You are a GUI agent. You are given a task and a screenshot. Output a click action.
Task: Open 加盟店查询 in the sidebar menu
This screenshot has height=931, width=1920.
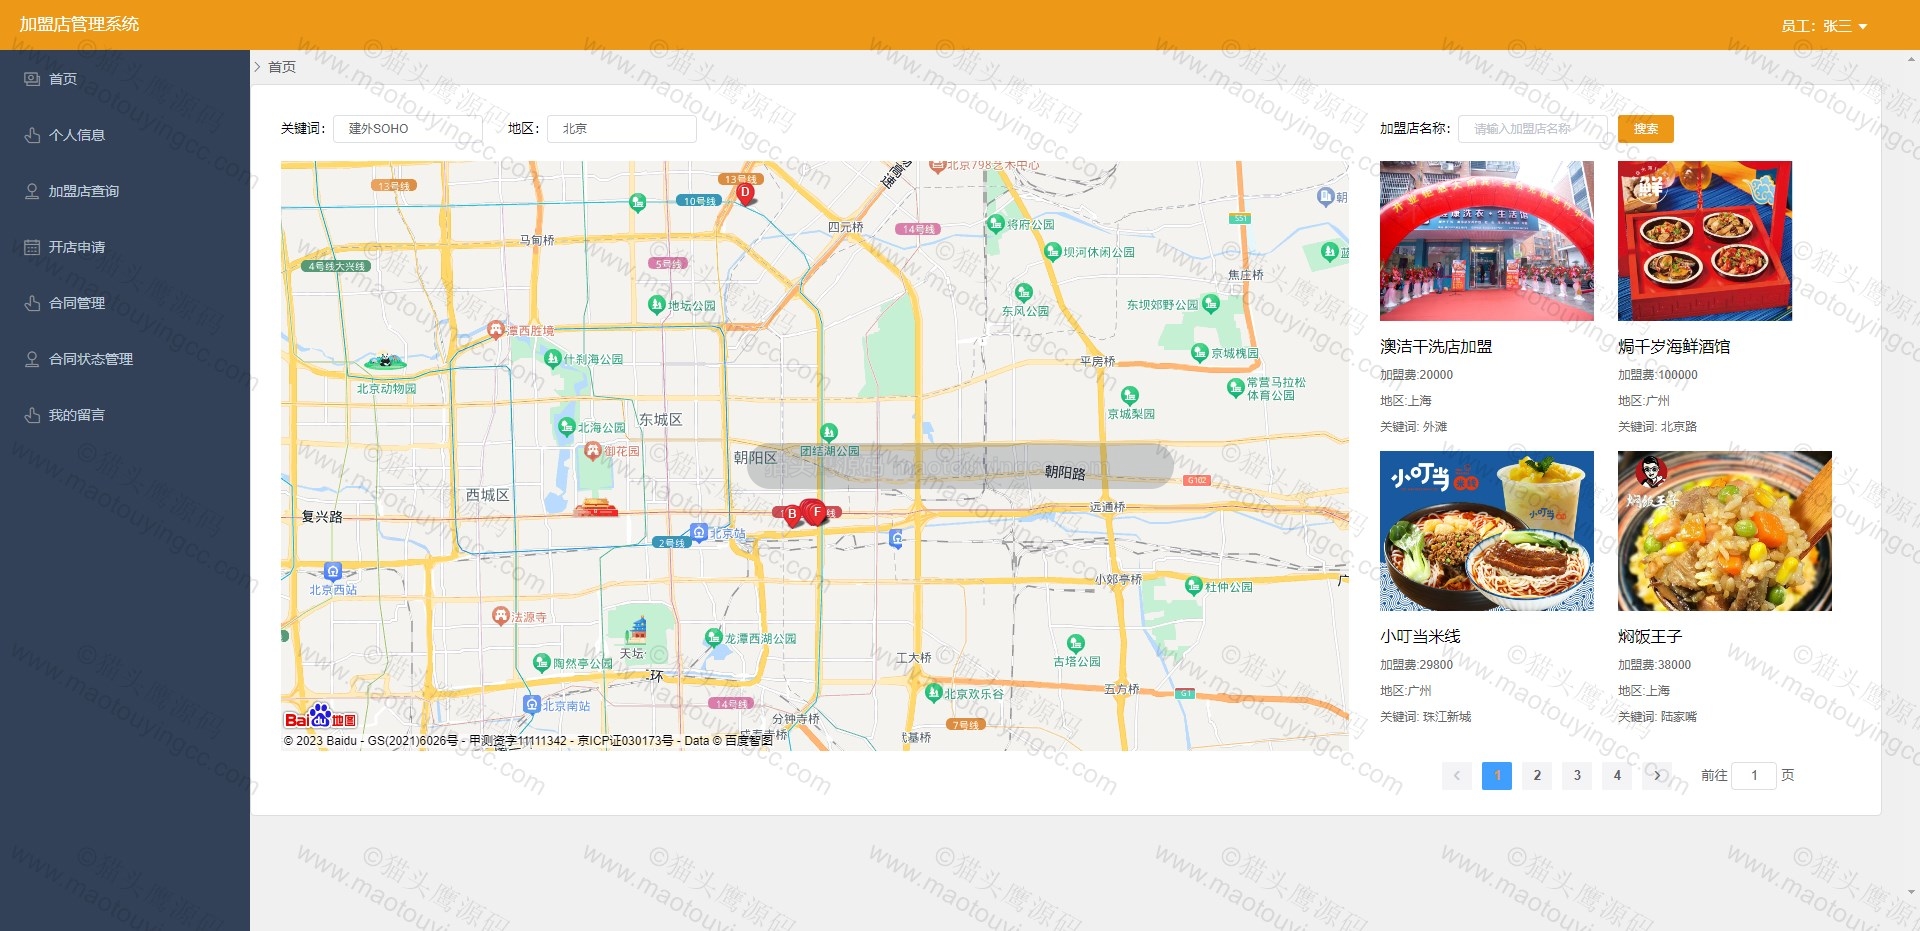(x=125, y=191)
